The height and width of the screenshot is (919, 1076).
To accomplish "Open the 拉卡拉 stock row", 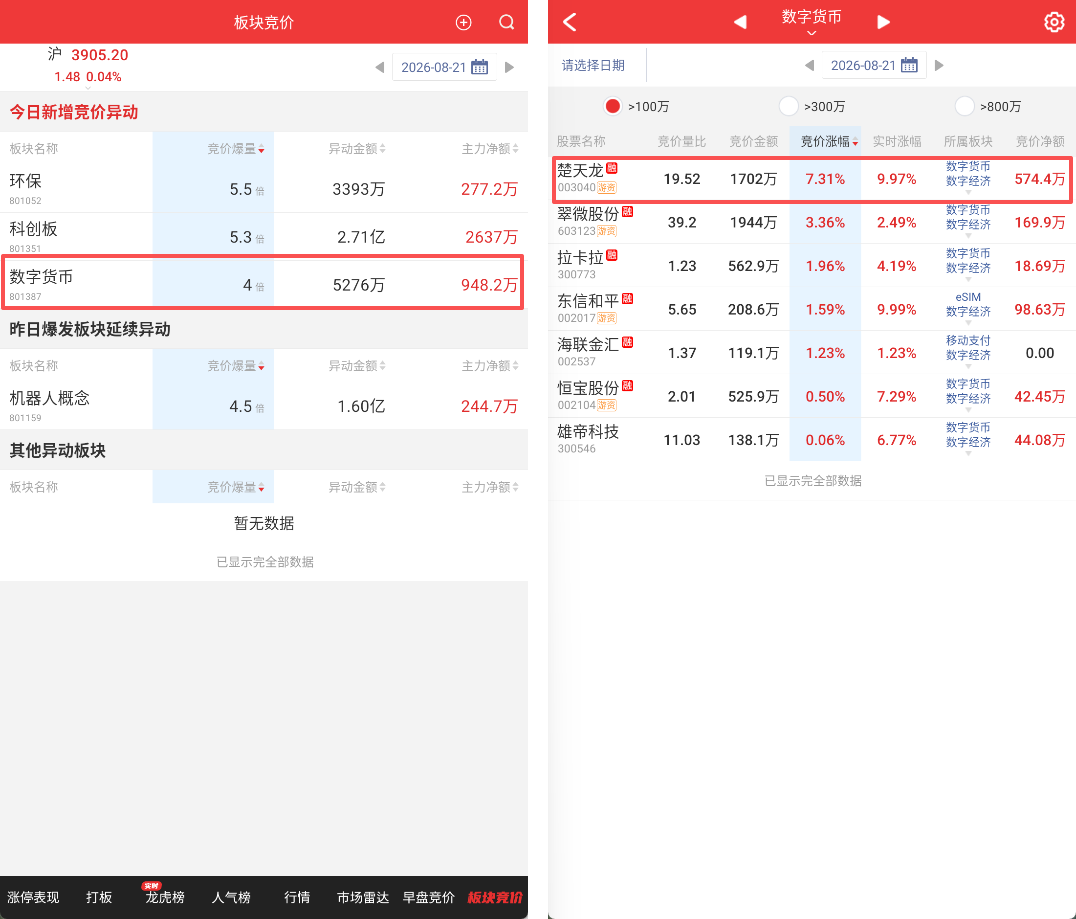I will tap(812, 266).
